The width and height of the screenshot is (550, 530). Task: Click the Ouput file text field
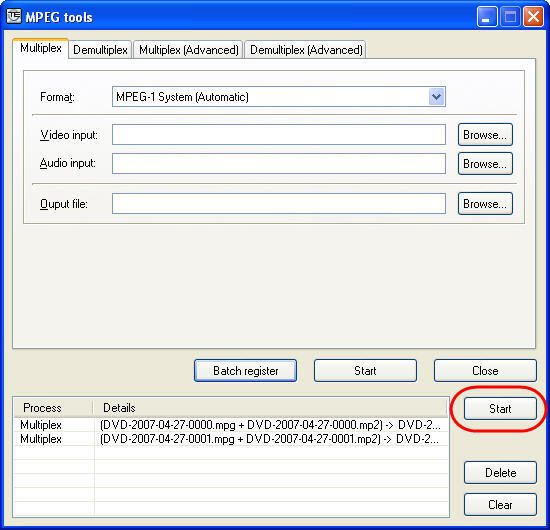(x=279, y=203)
